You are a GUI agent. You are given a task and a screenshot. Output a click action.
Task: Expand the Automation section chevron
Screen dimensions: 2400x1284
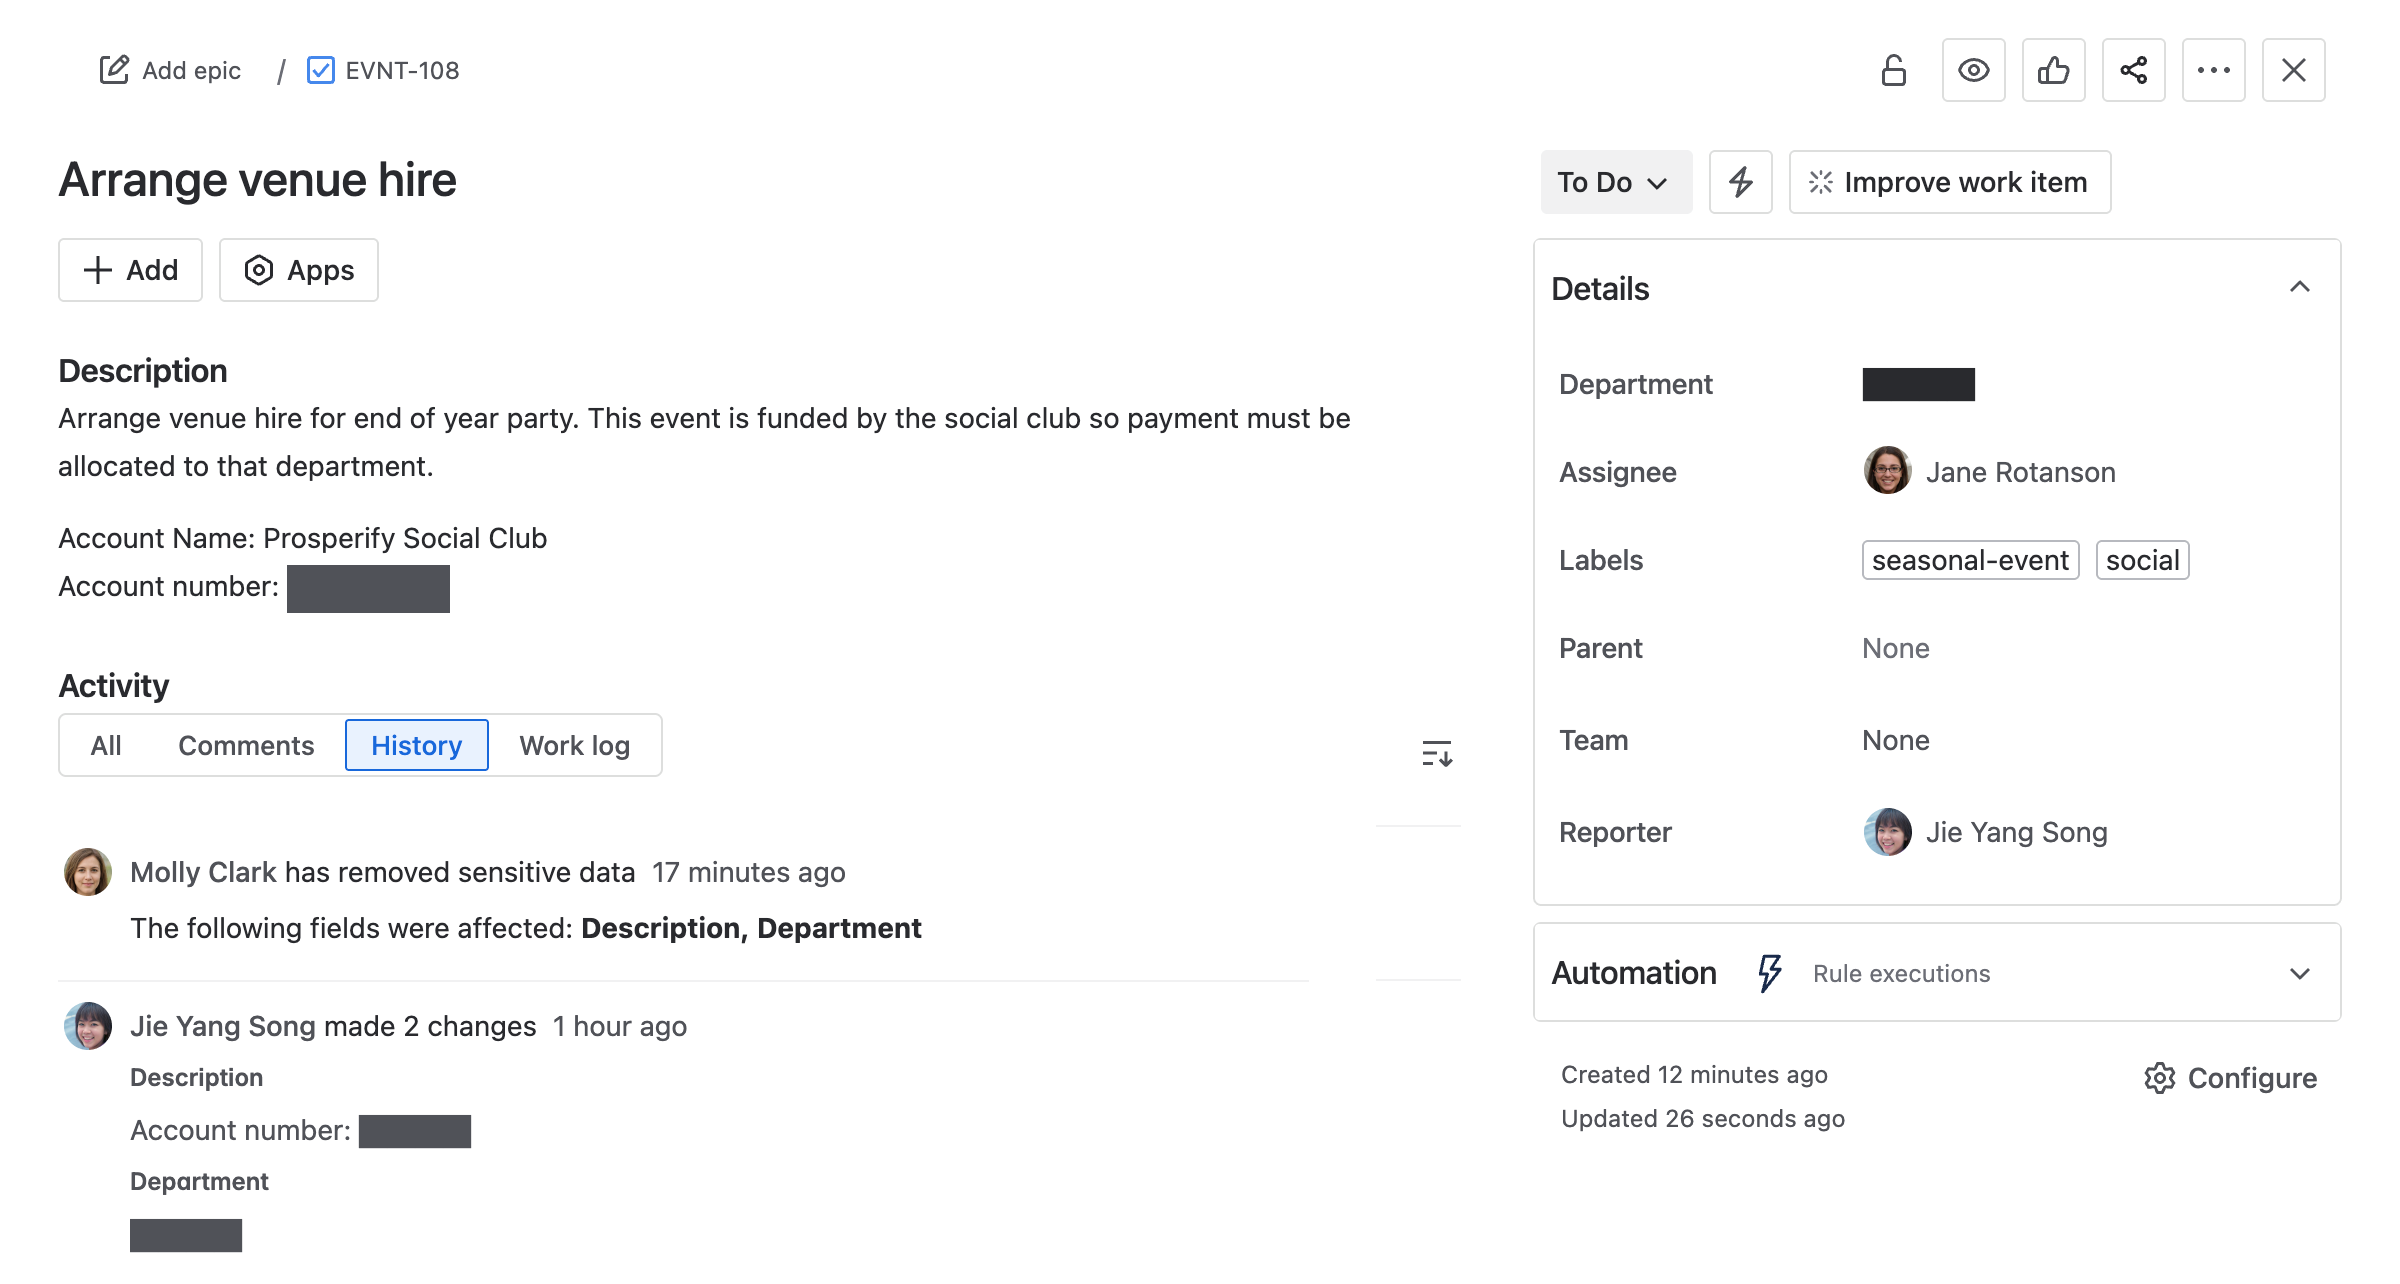2299,973
